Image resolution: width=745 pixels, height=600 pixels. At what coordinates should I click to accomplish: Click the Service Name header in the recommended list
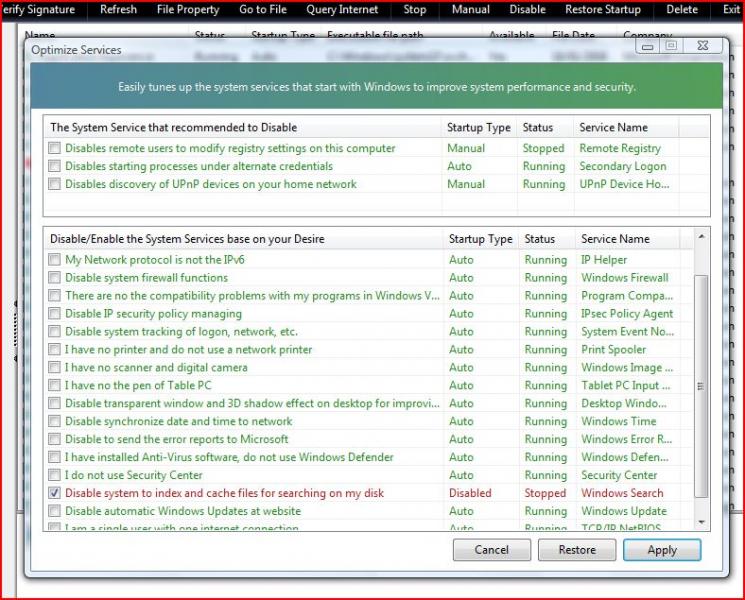[613, 128]
